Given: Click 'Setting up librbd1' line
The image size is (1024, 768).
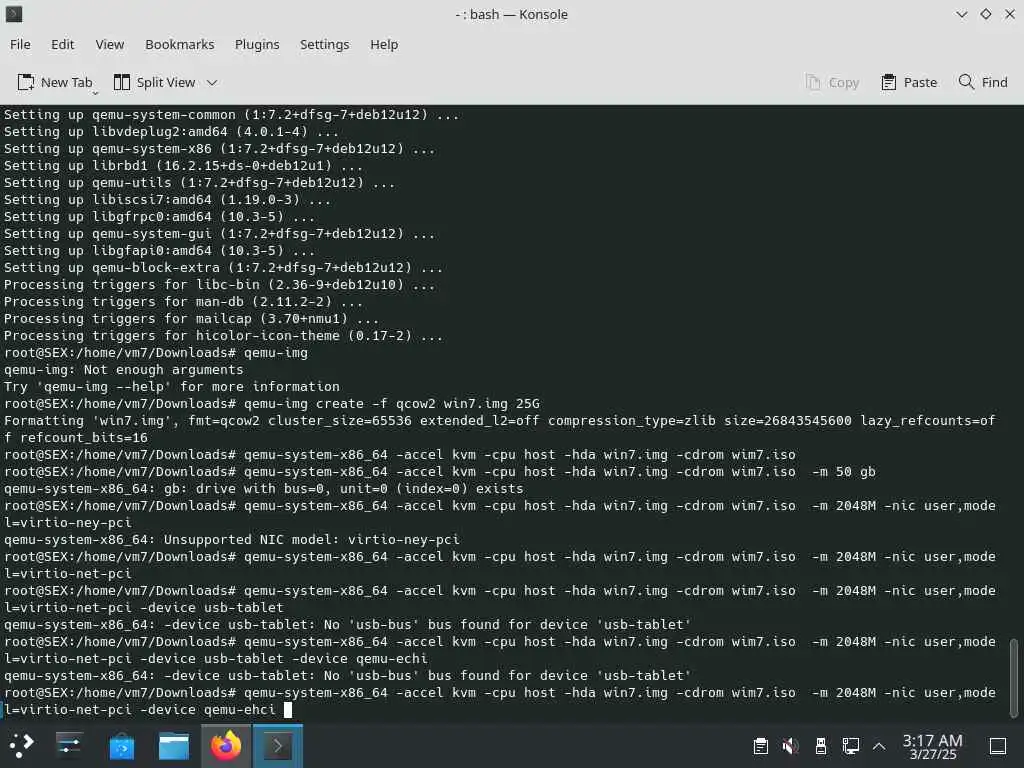Looking at the screenshot, I should 183,166.
